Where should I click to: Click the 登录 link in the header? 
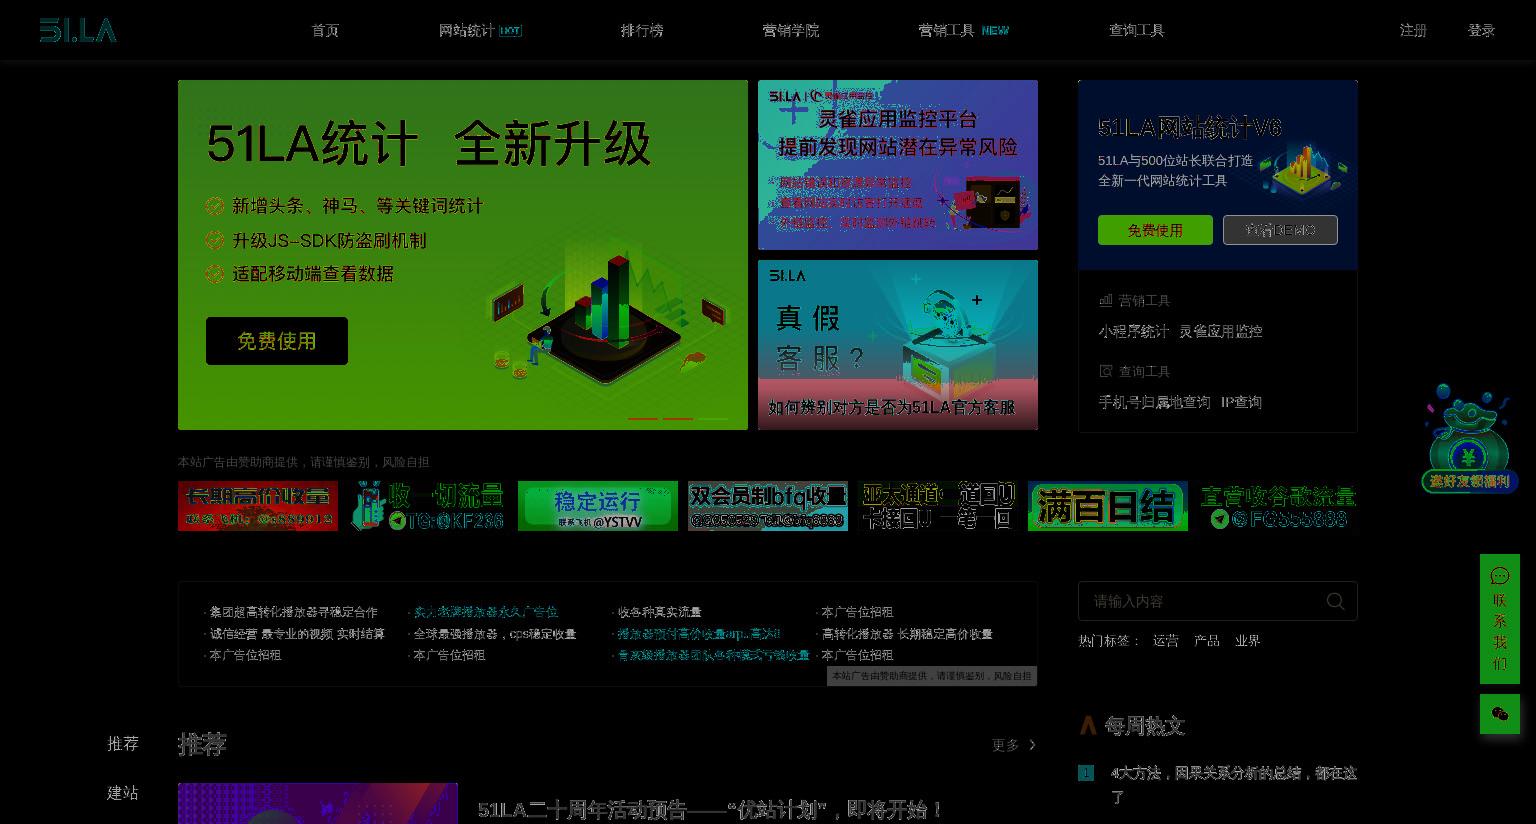pyautogui.click(x=1481, y=30)
